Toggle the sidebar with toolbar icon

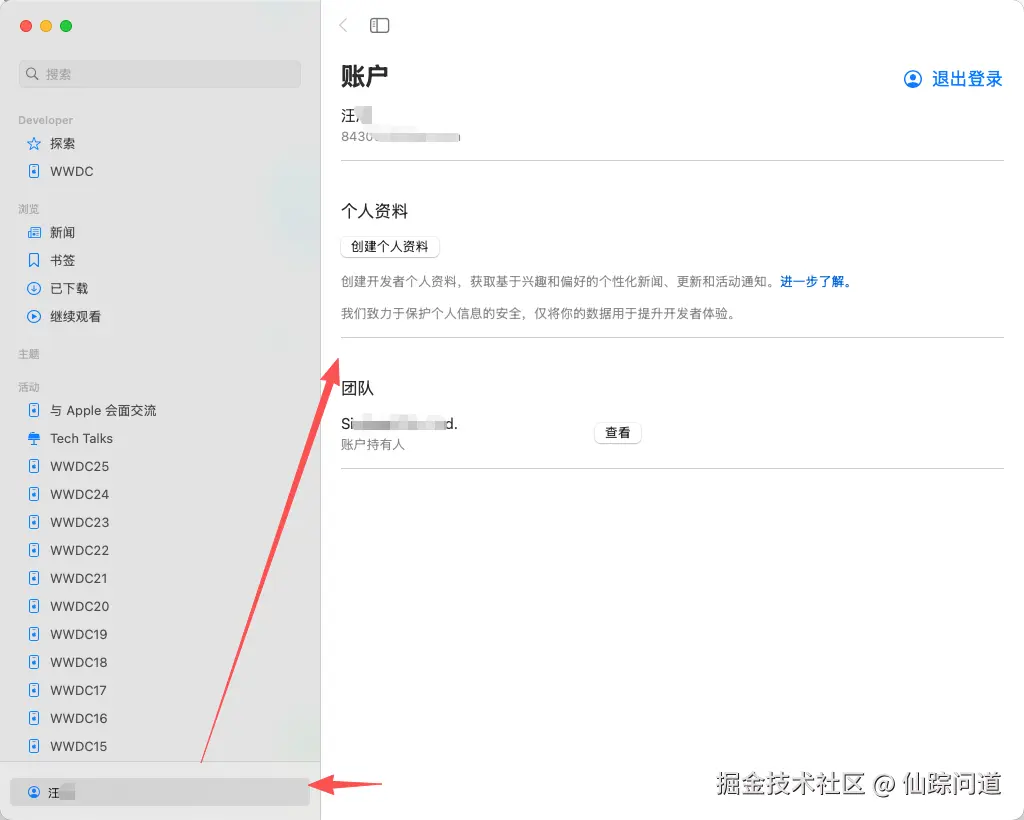click(x=379, y=25)
